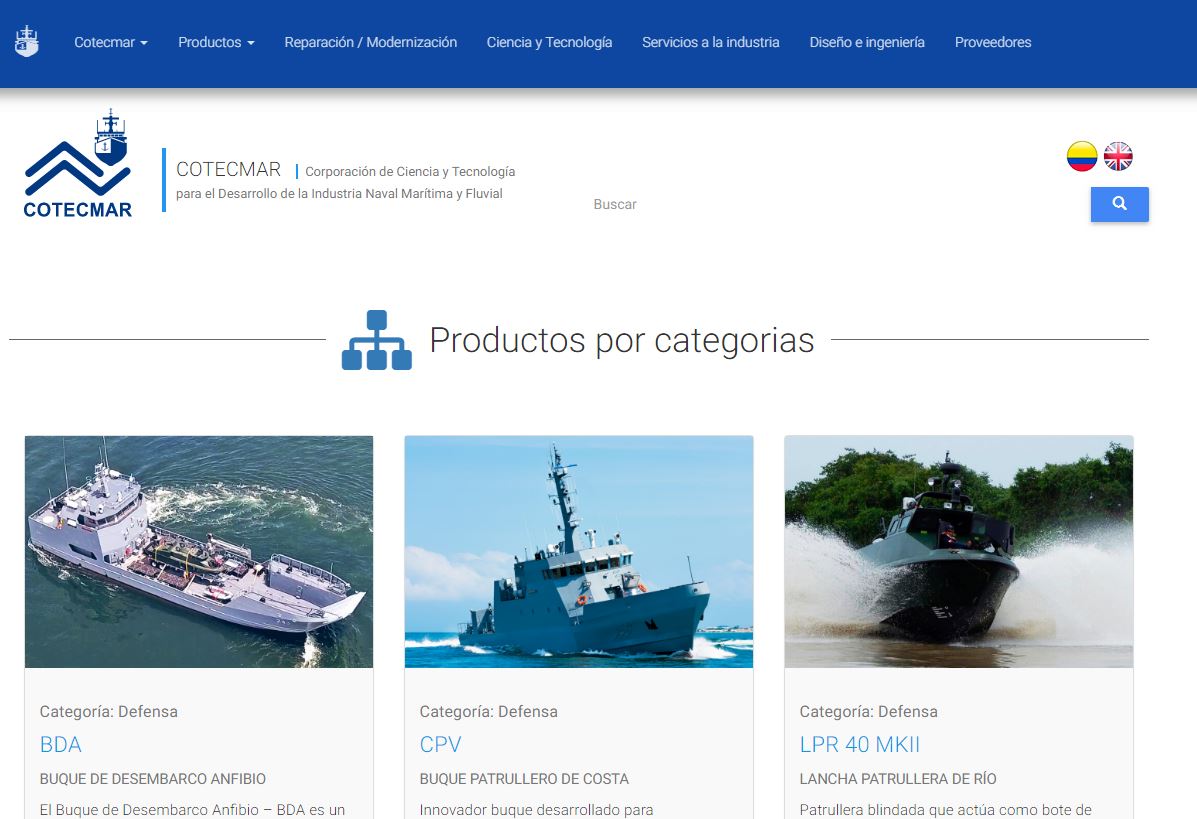Open the Productos dropdown menu
The height and width of the screenshot is (819, 1197).
pyautogui.click(x=216, y=42)
